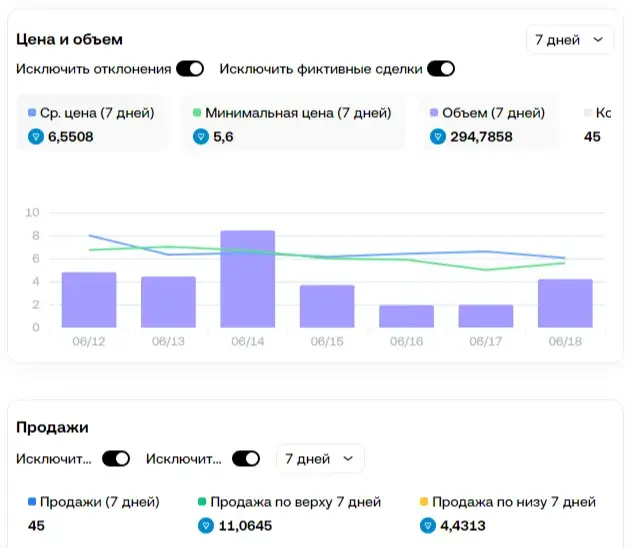This screenshot has height=548, width=633.
Task: Open '7 дней' dropdown in Продажи section
Action: click(x=320, y=459)
